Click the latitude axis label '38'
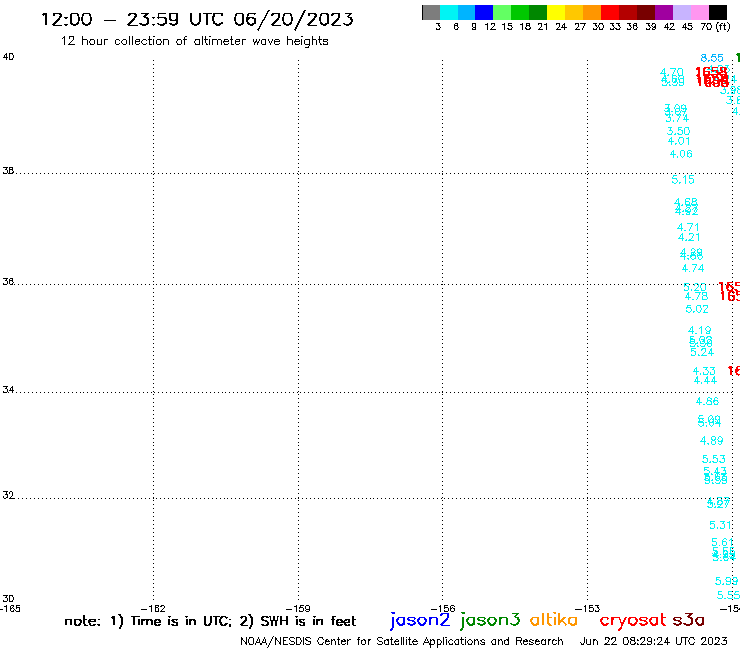The image size is (740, 650). pos(8,171)
